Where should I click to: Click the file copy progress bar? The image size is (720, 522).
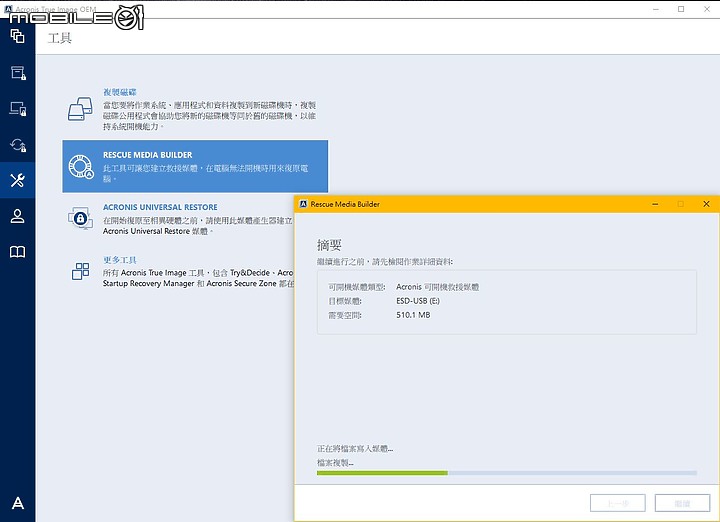pyautogui.click(x=506, y=472)
